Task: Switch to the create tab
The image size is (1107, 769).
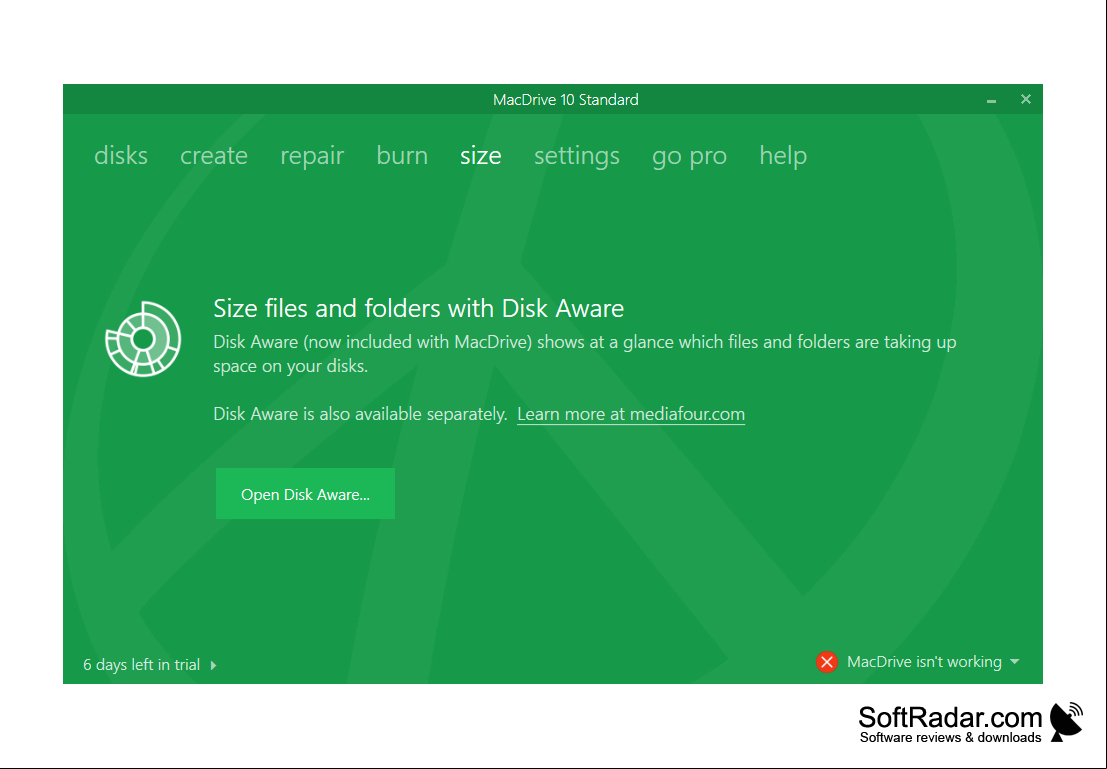Action: [214, 155]
